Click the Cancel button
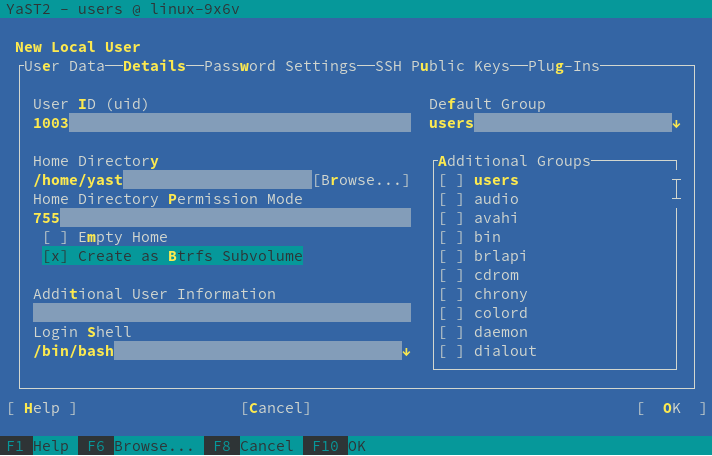This screenshot has width=712, height=456. (276, 408)
